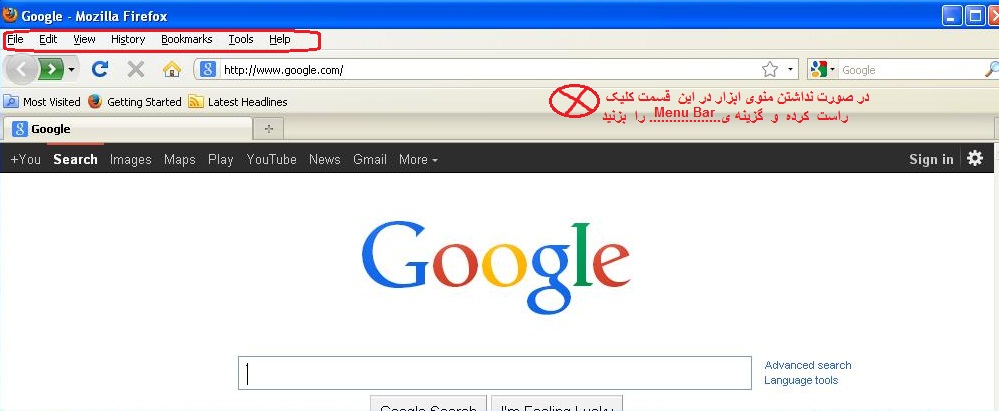Go to the Home page icon
This screenshot has width=999, height=411.
pos(171,69)
